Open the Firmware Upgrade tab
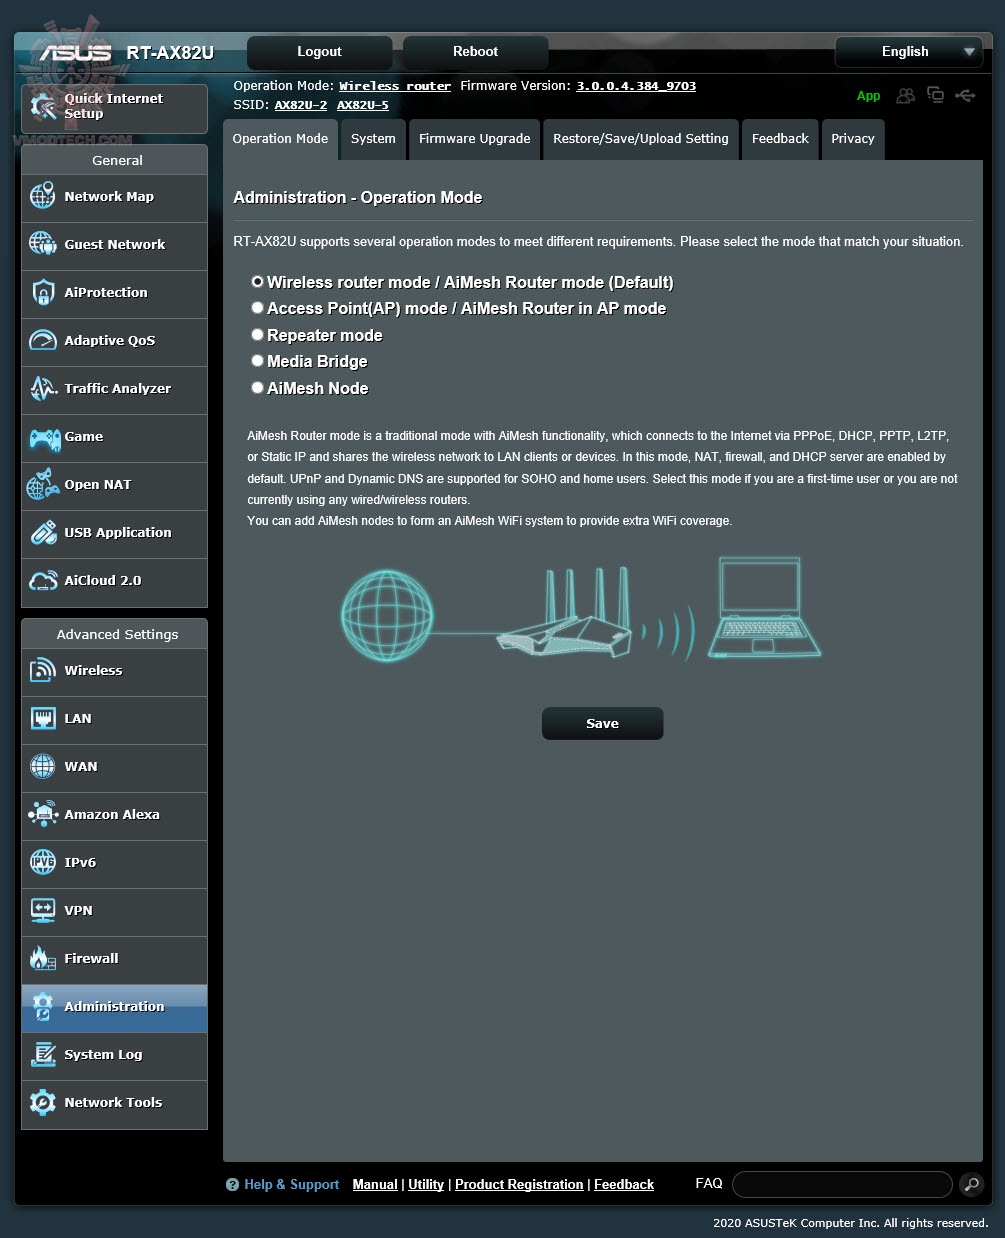Screen dimensions: 1005x1238 tap(474, 139)
